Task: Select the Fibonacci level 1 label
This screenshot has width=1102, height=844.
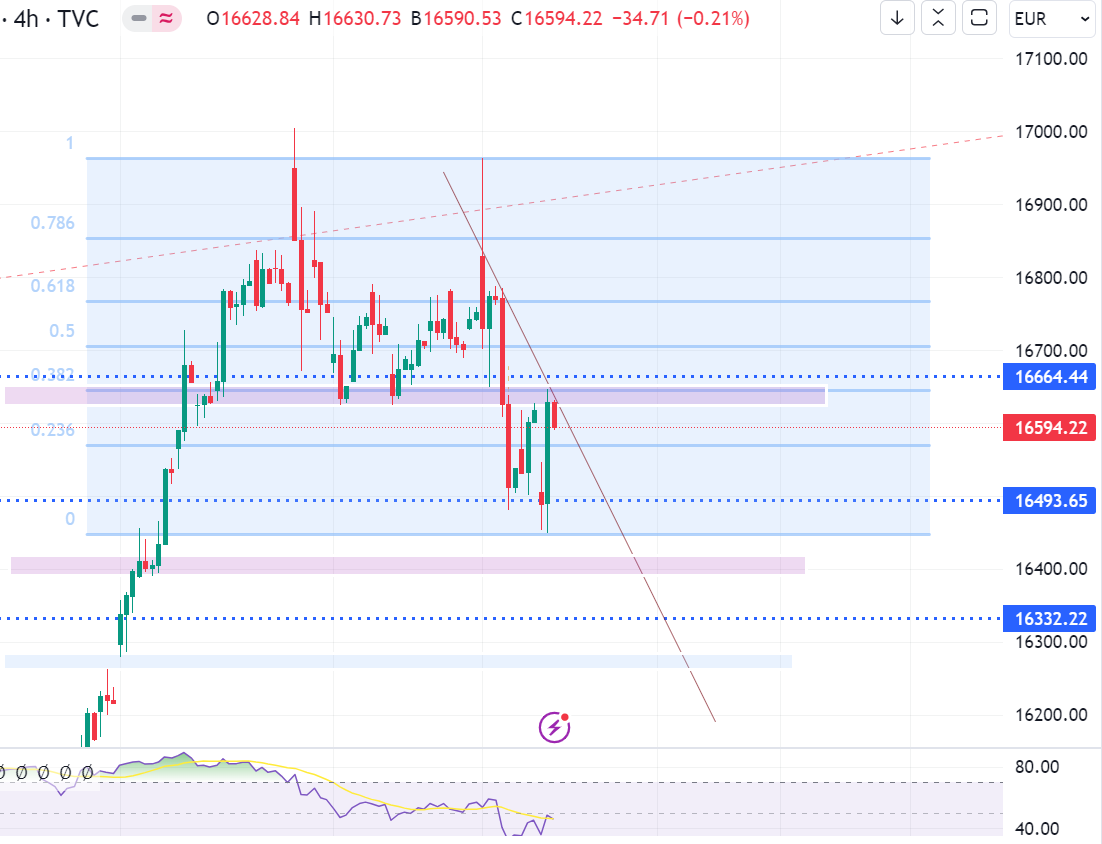Action: point(70,143)
